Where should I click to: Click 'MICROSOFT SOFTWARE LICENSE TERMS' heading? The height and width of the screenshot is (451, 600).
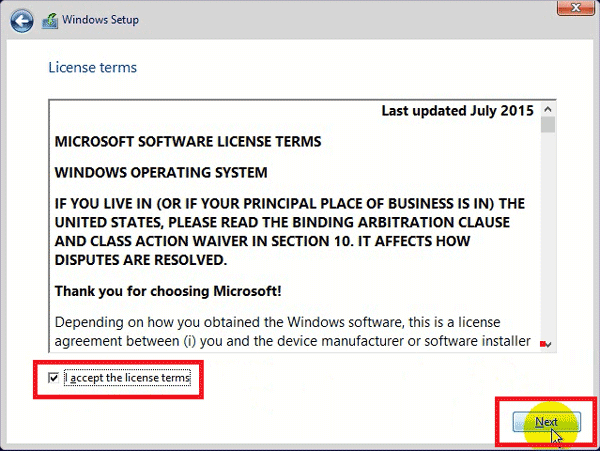[188, 141]
